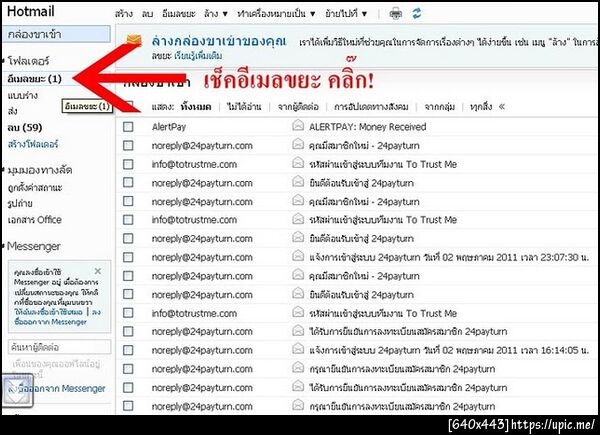Open the ลบ (59) deleted folder
Screen dimensions: 600x435
[25, 127]
